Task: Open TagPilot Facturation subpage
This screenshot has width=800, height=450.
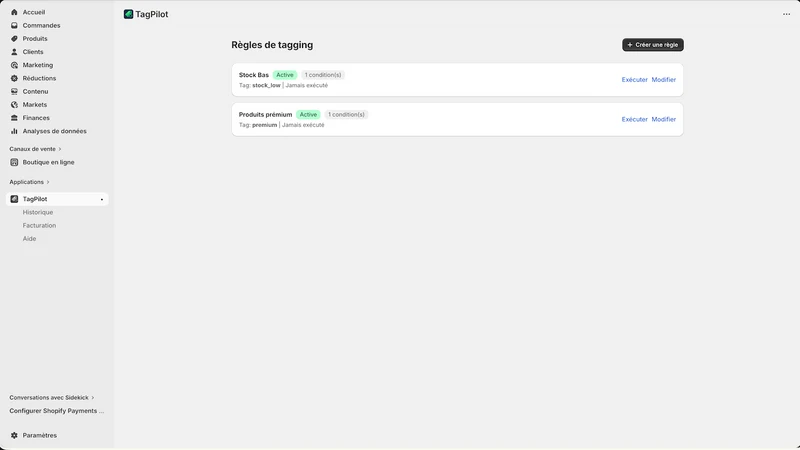Action: [39, 226]
